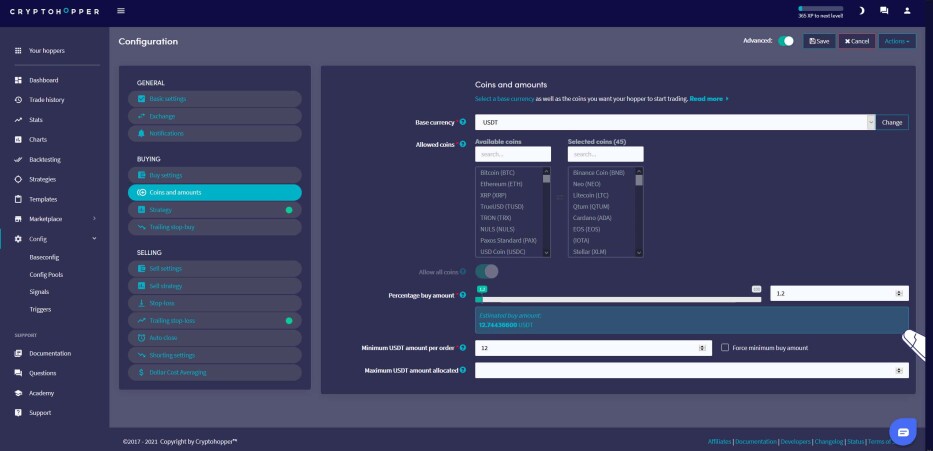Open Notifications settings section
The width and height of the screenshot is (933, 451).
pyautogui.click(x=215, y=133)
